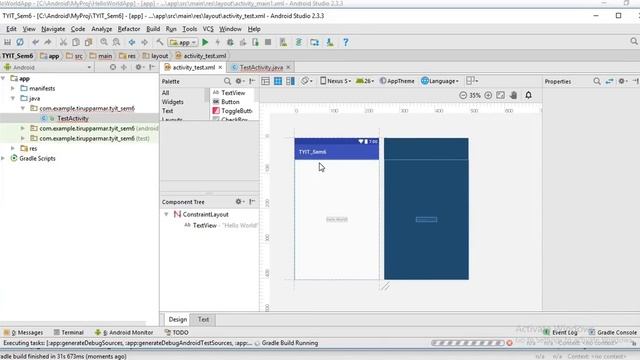Toggle the Design view mode icon
The height and width of the screenshot is (360, 640).
coord(265,81)
